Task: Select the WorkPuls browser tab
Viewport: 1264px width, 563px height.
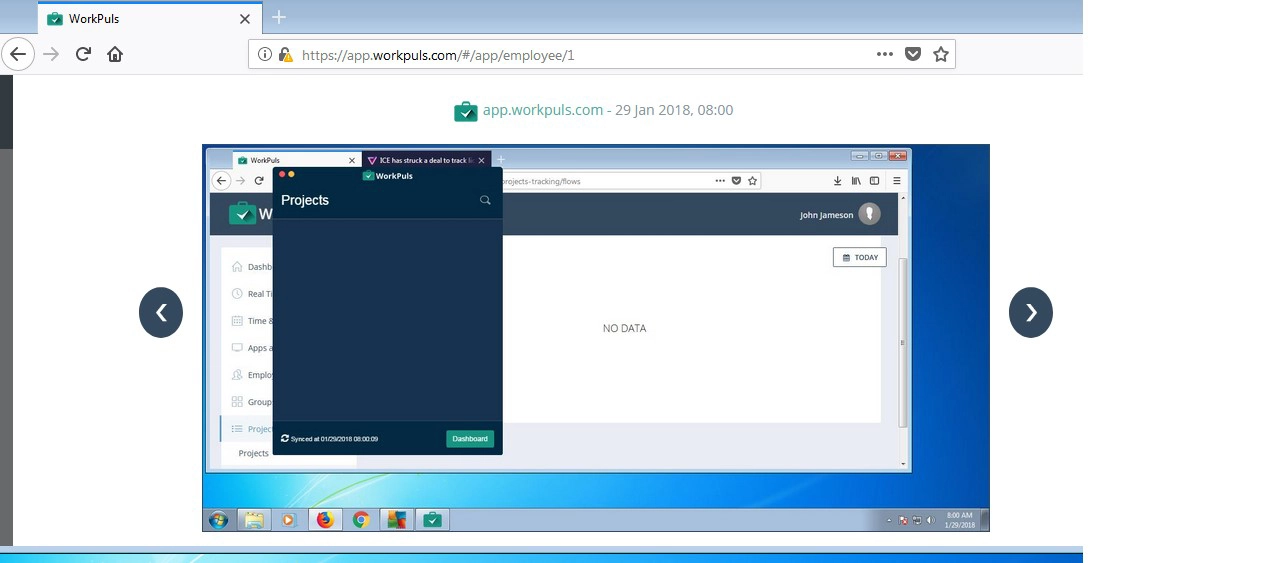Action: [149, 18]
